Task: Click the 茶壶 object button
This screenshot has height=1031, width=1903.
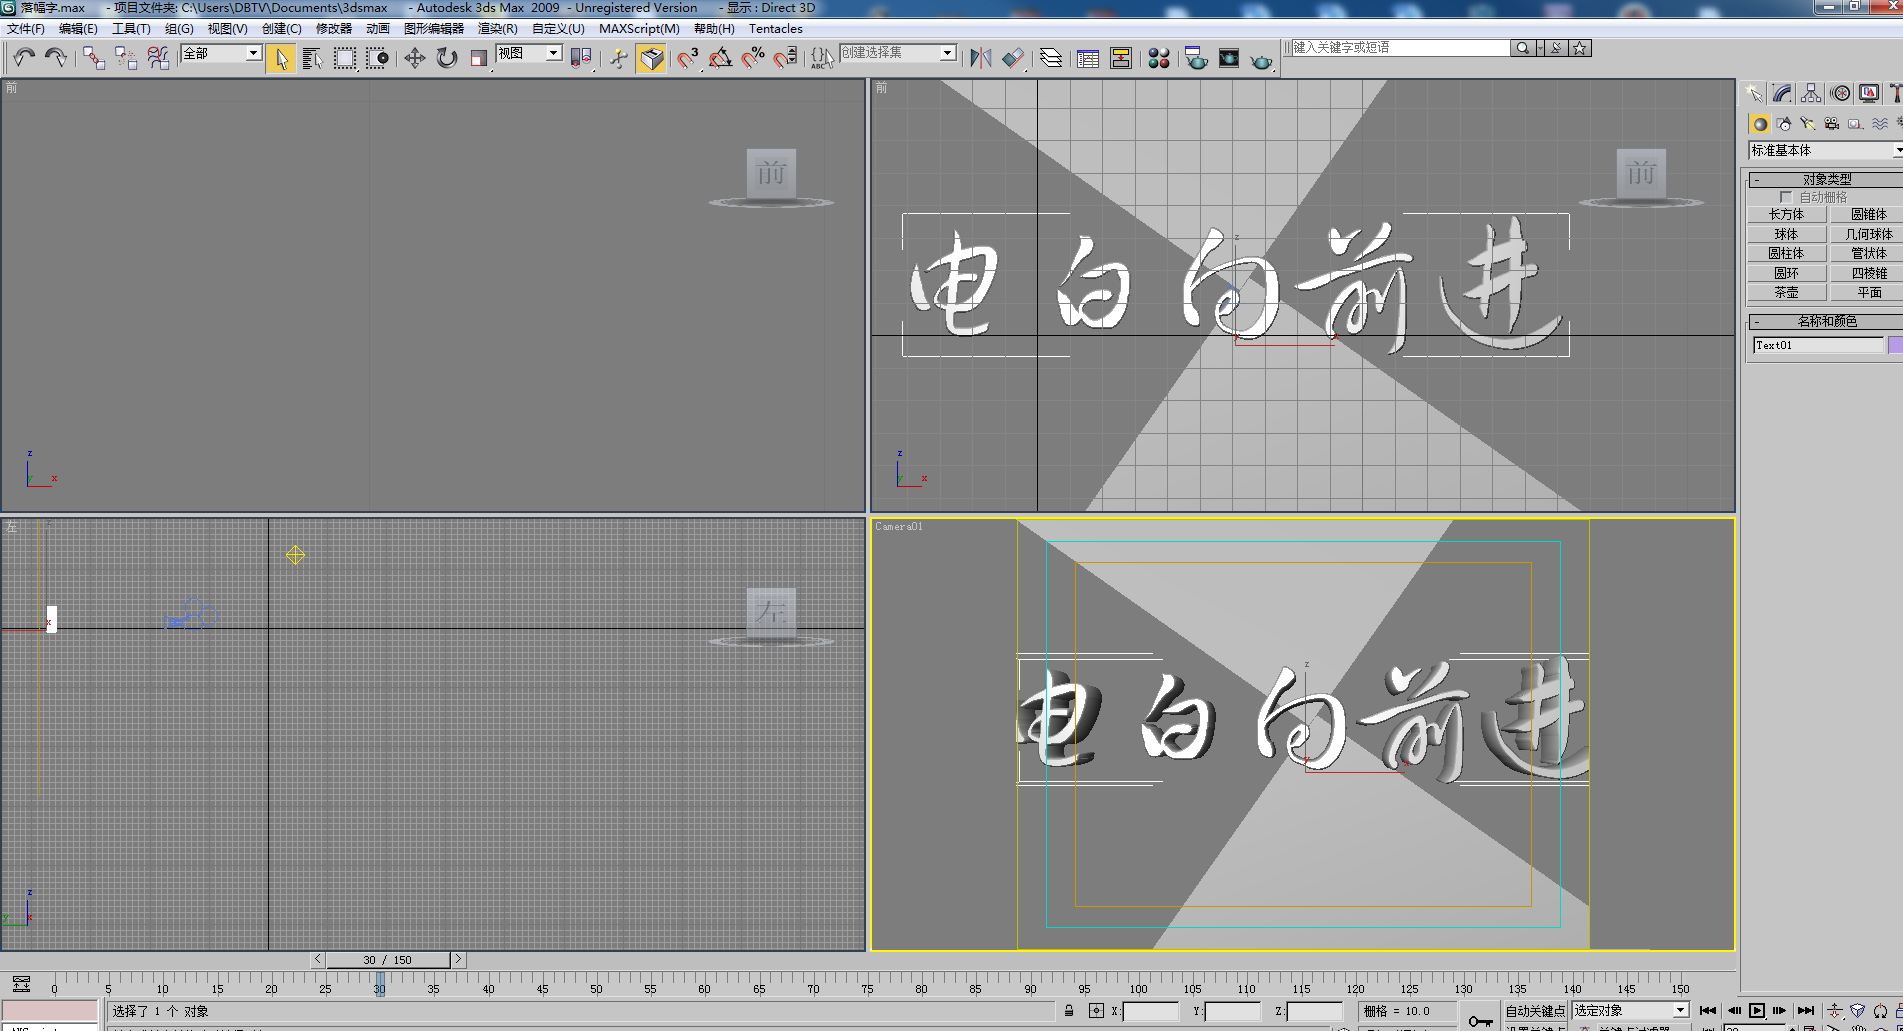Action: (x=1786, y=293)
